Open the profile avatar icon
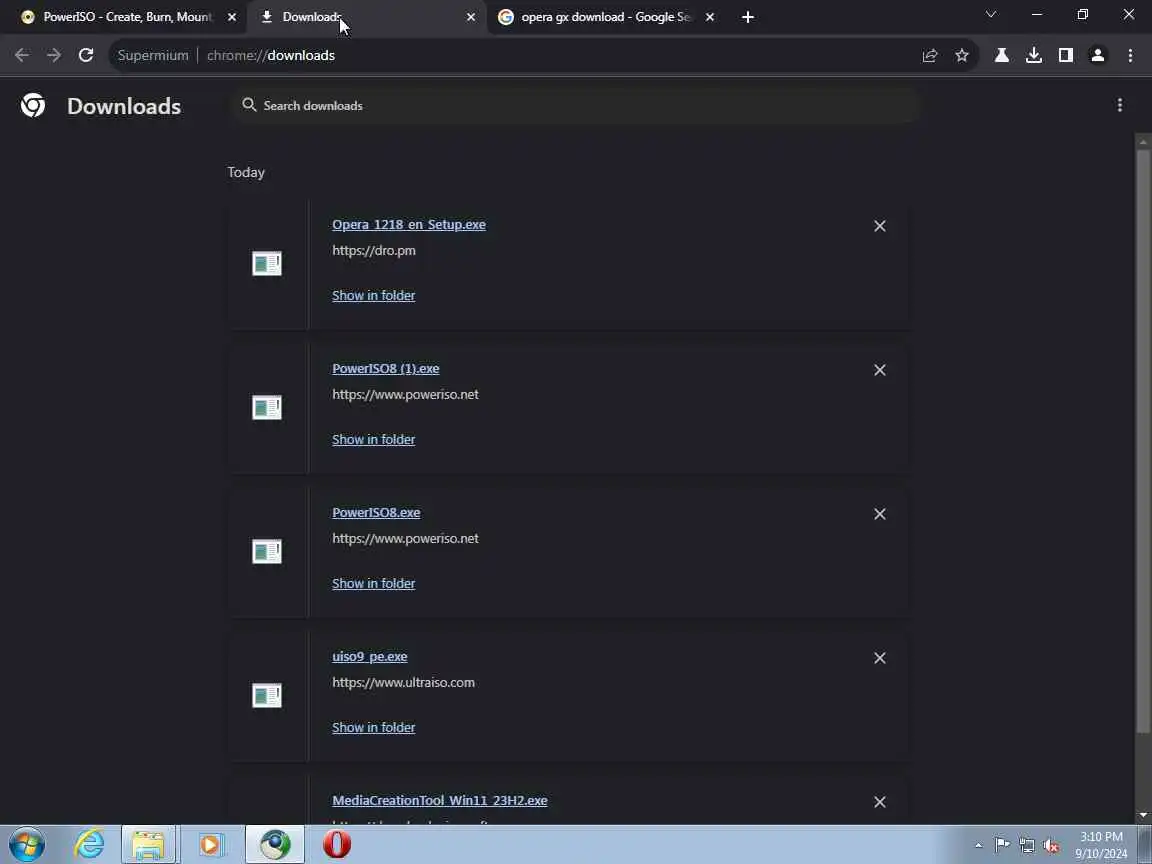1152x864 pixels. (x=1098, y=55)
